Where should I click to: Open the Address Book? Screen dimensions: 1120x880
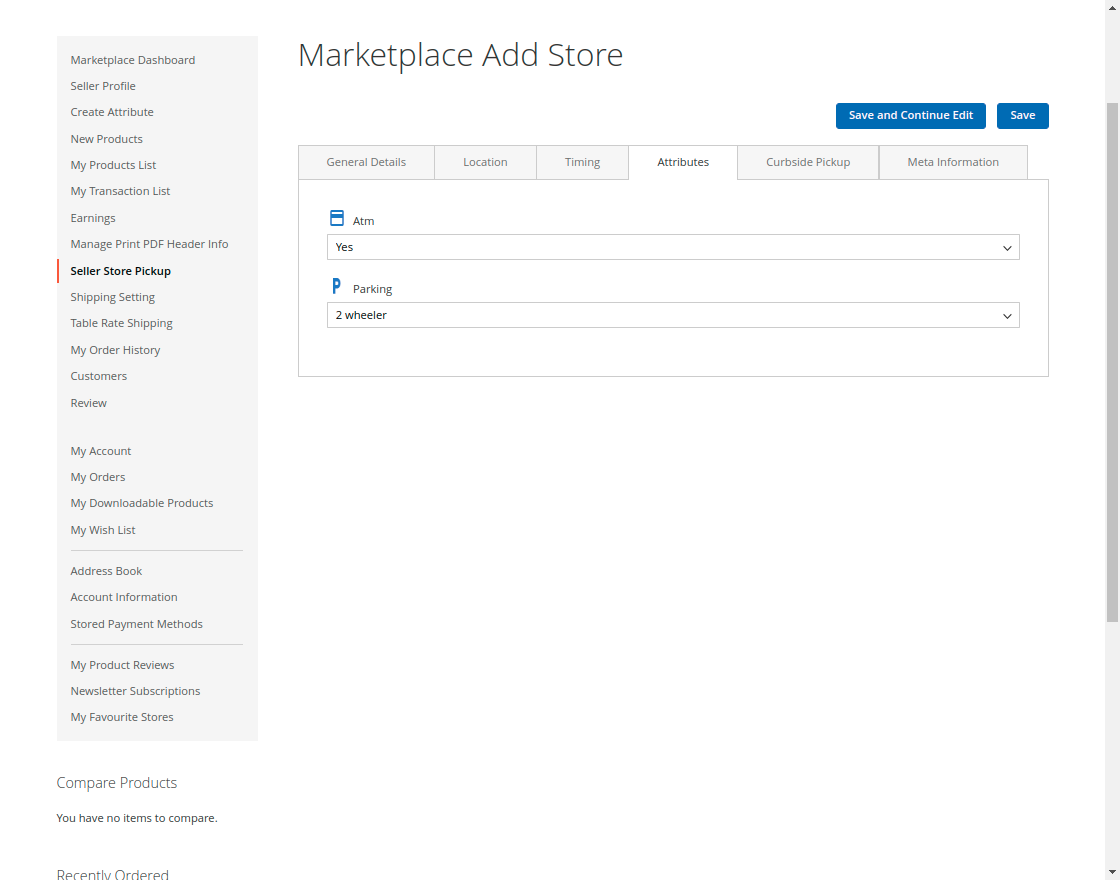[106, 570]
